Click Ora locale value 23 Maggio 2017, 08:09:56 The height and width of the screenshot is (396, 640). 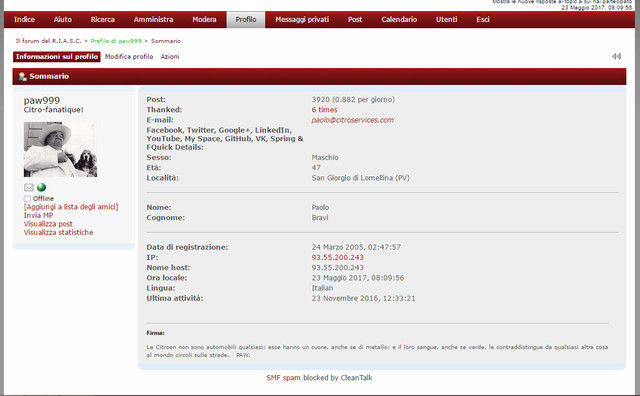coord(358,278)
